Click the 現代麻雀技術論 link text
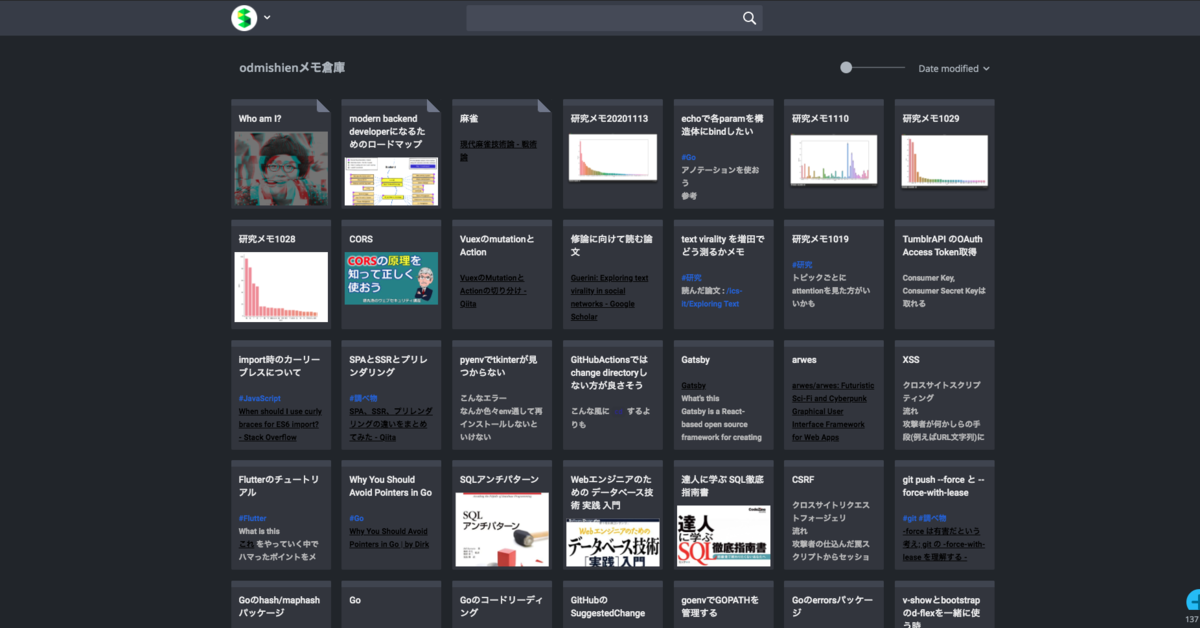1200x628 pixels. click(498, 151)
